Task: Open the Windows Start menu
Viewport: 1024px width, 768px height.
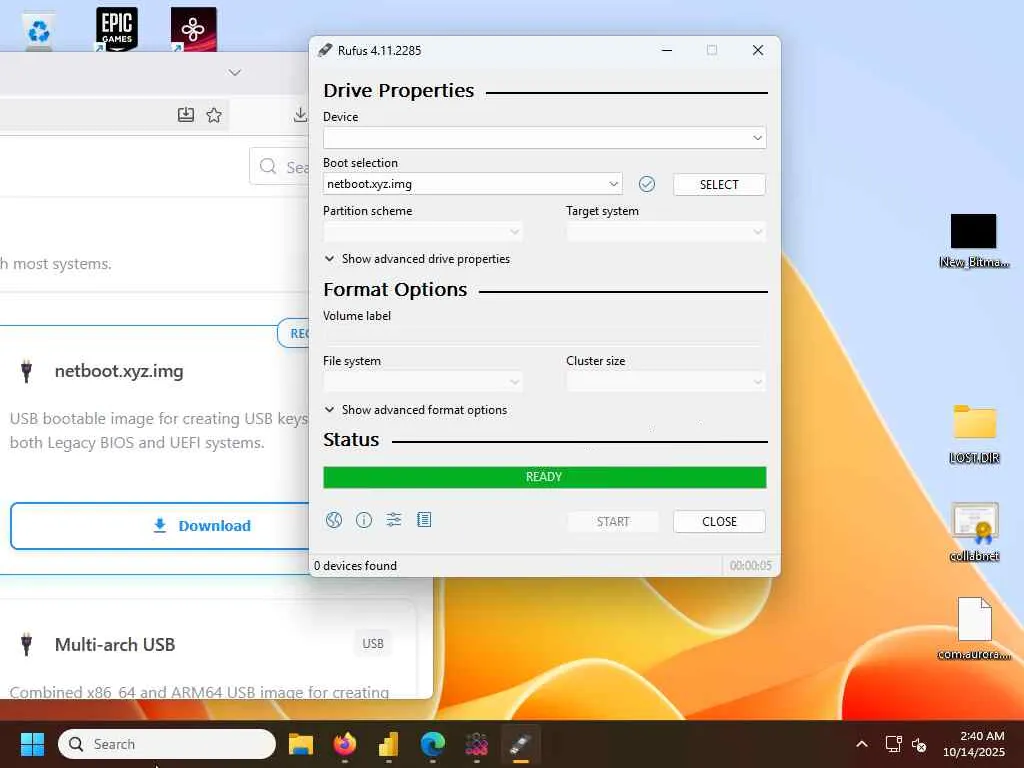Action: [33, 744]
